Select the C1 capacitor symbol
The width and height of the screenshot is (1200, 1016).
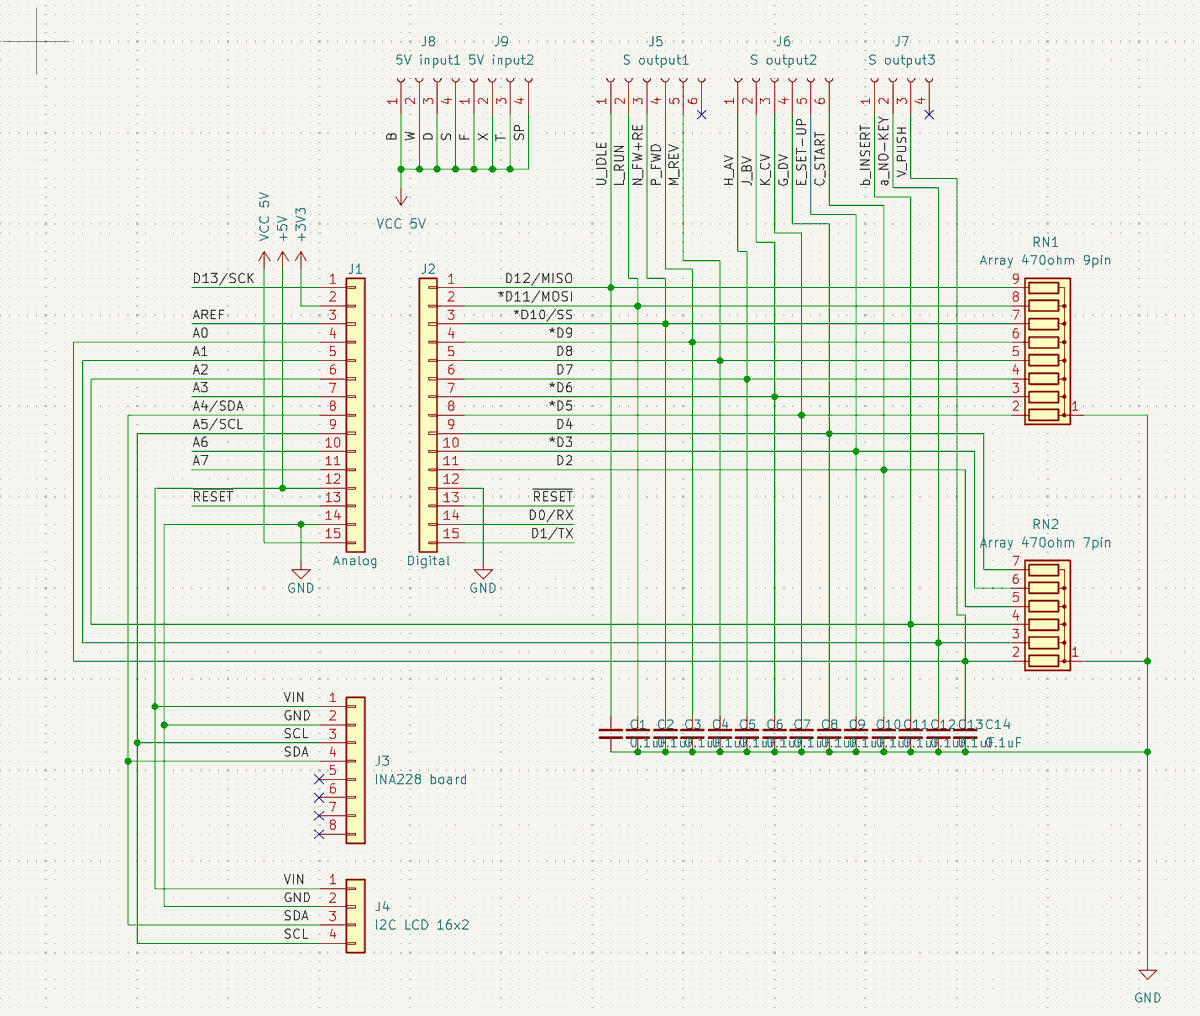point(610,733)
